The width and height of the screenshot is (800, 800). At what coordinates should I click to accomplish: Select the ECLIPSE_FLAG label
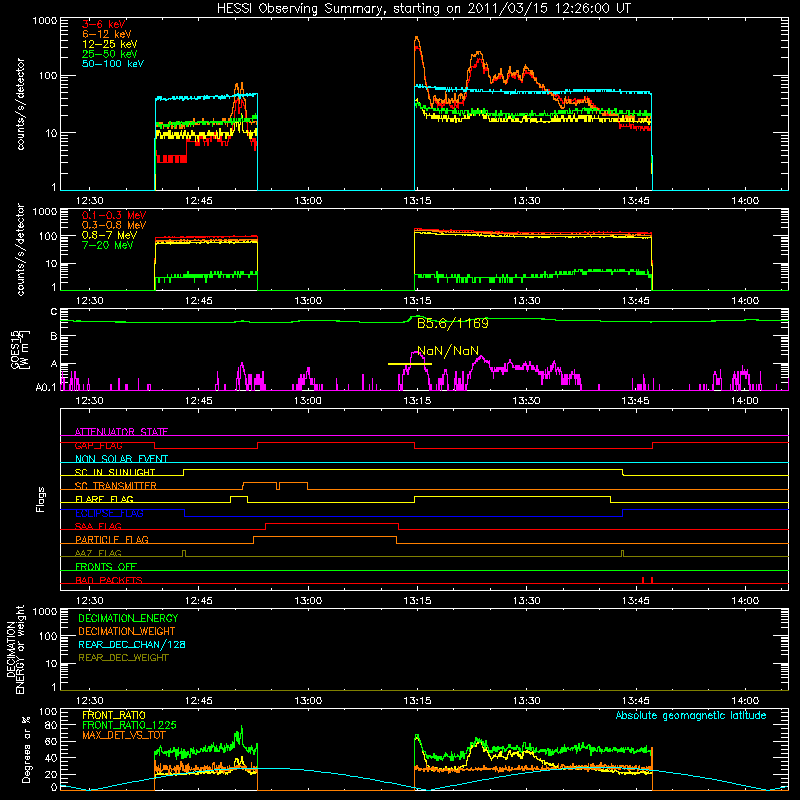click(x=109, y=513)
